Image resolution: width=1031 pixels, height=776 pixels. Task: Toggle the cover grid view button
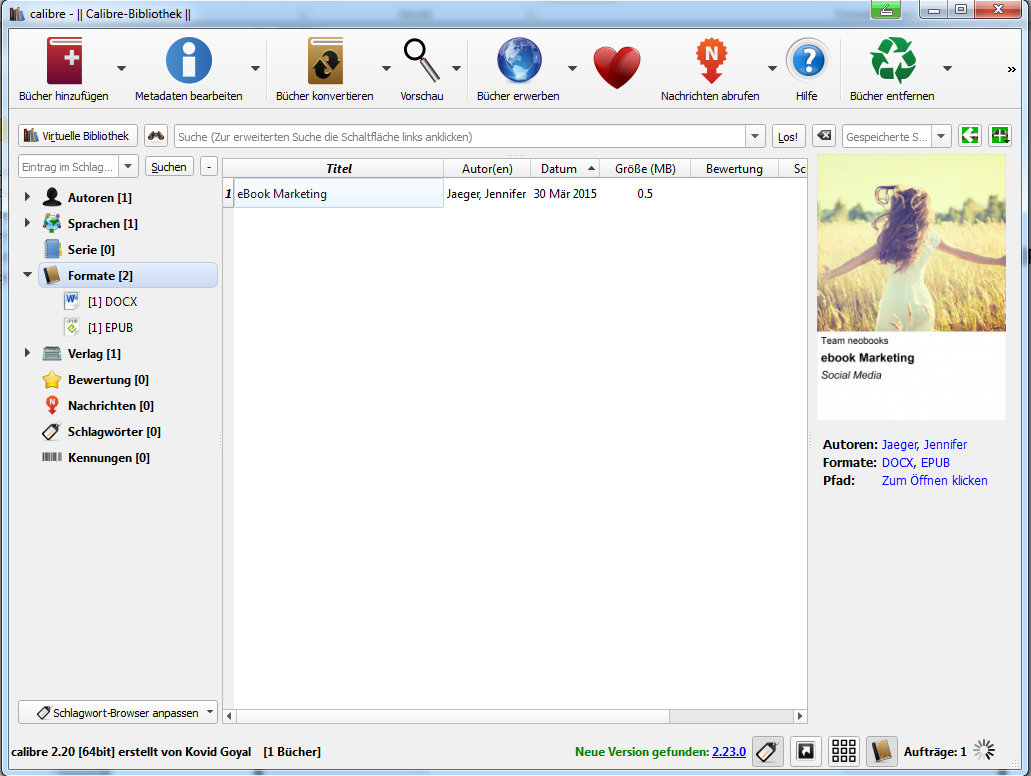pyautogui.click(x=845, y=751)
